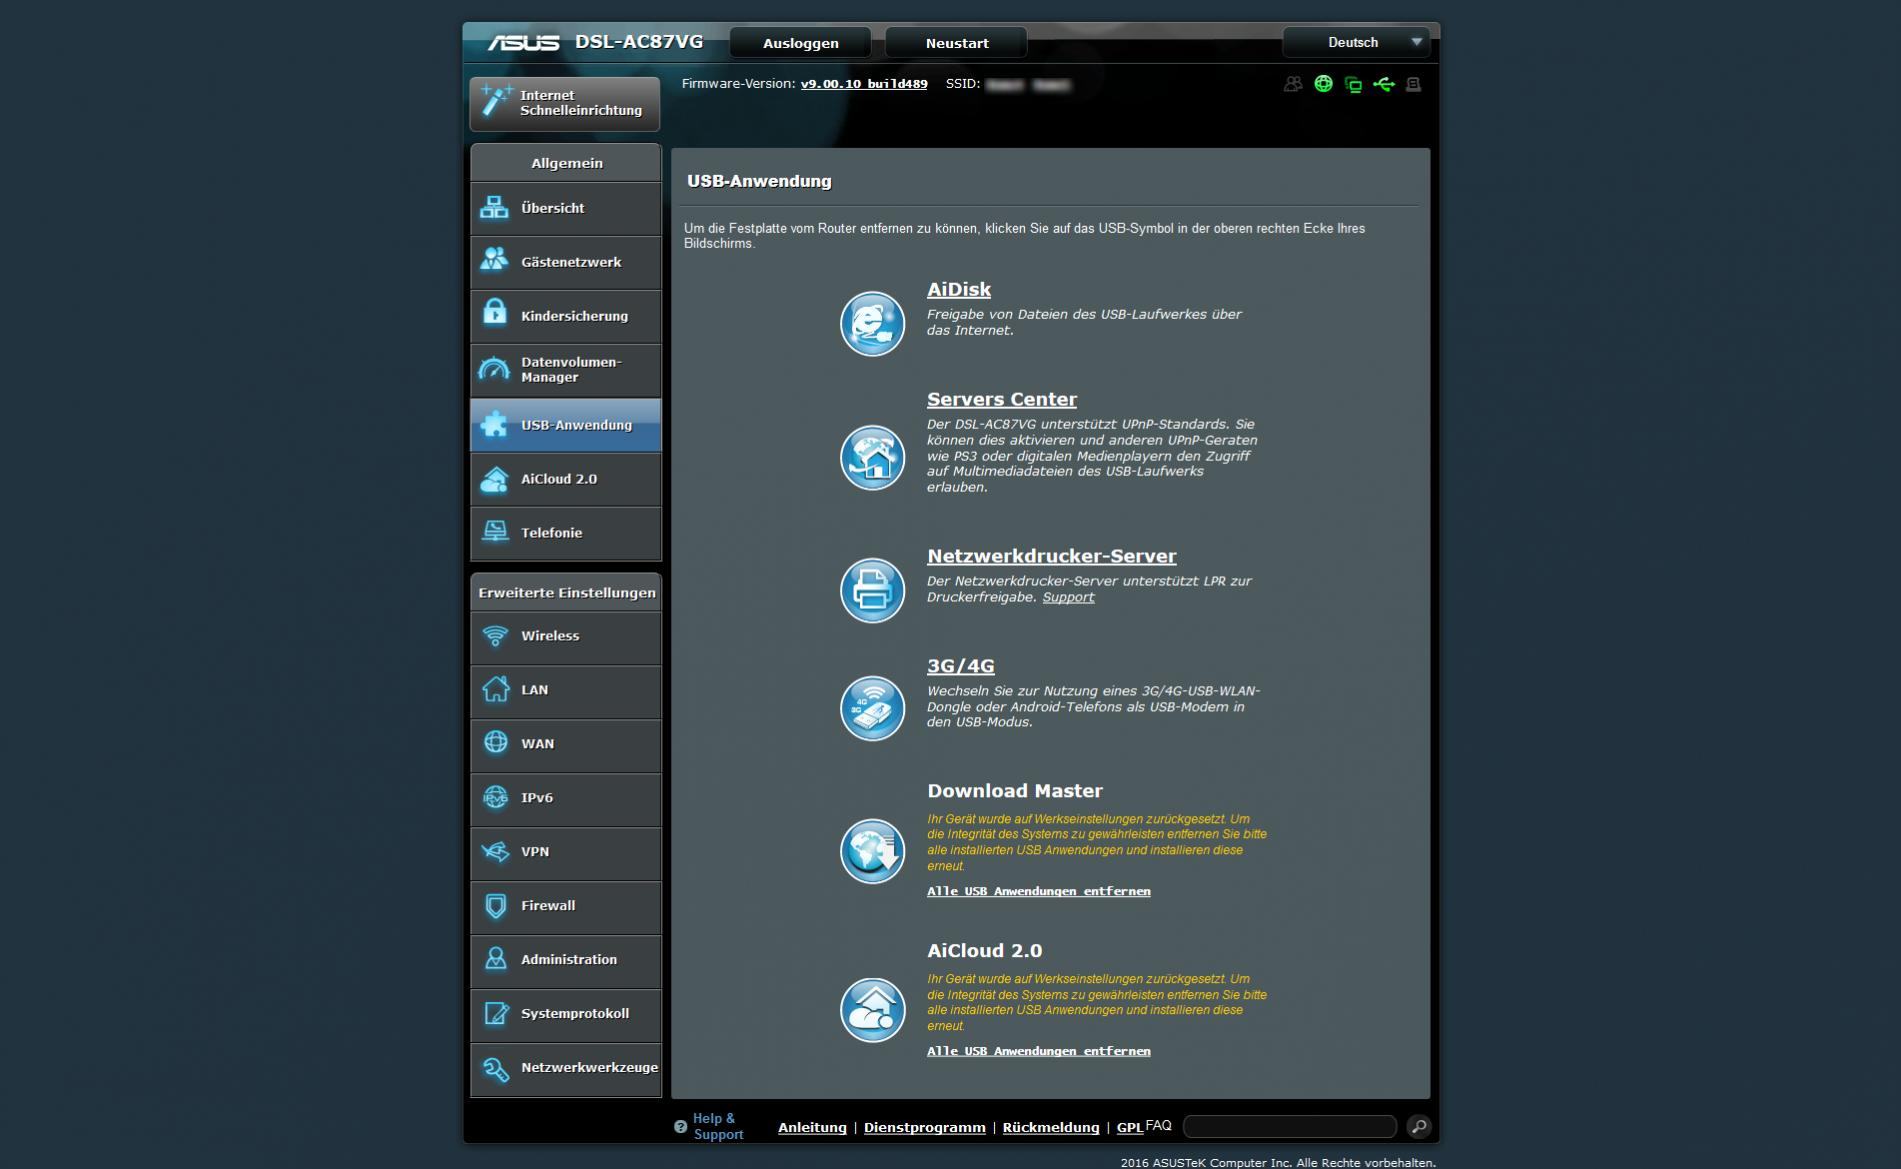Click the 3G/4G dongle icon
The image size is (1901, 1169).
[x=872, y=708]
